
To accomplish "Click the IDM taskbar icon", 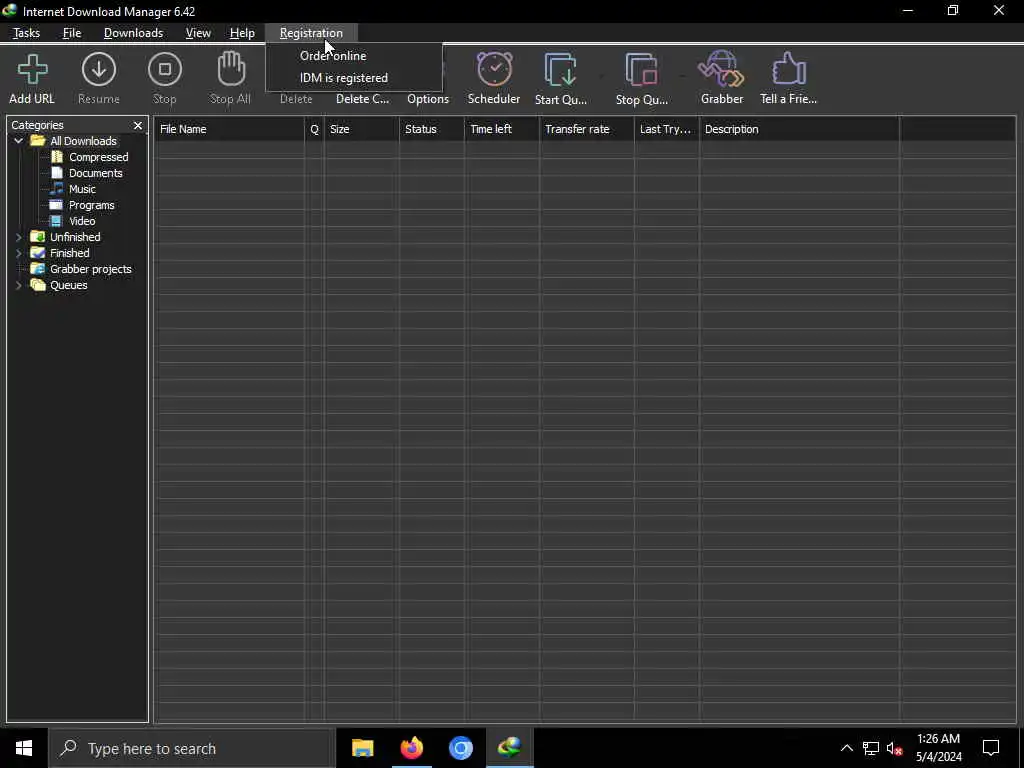I will [509, 748].
